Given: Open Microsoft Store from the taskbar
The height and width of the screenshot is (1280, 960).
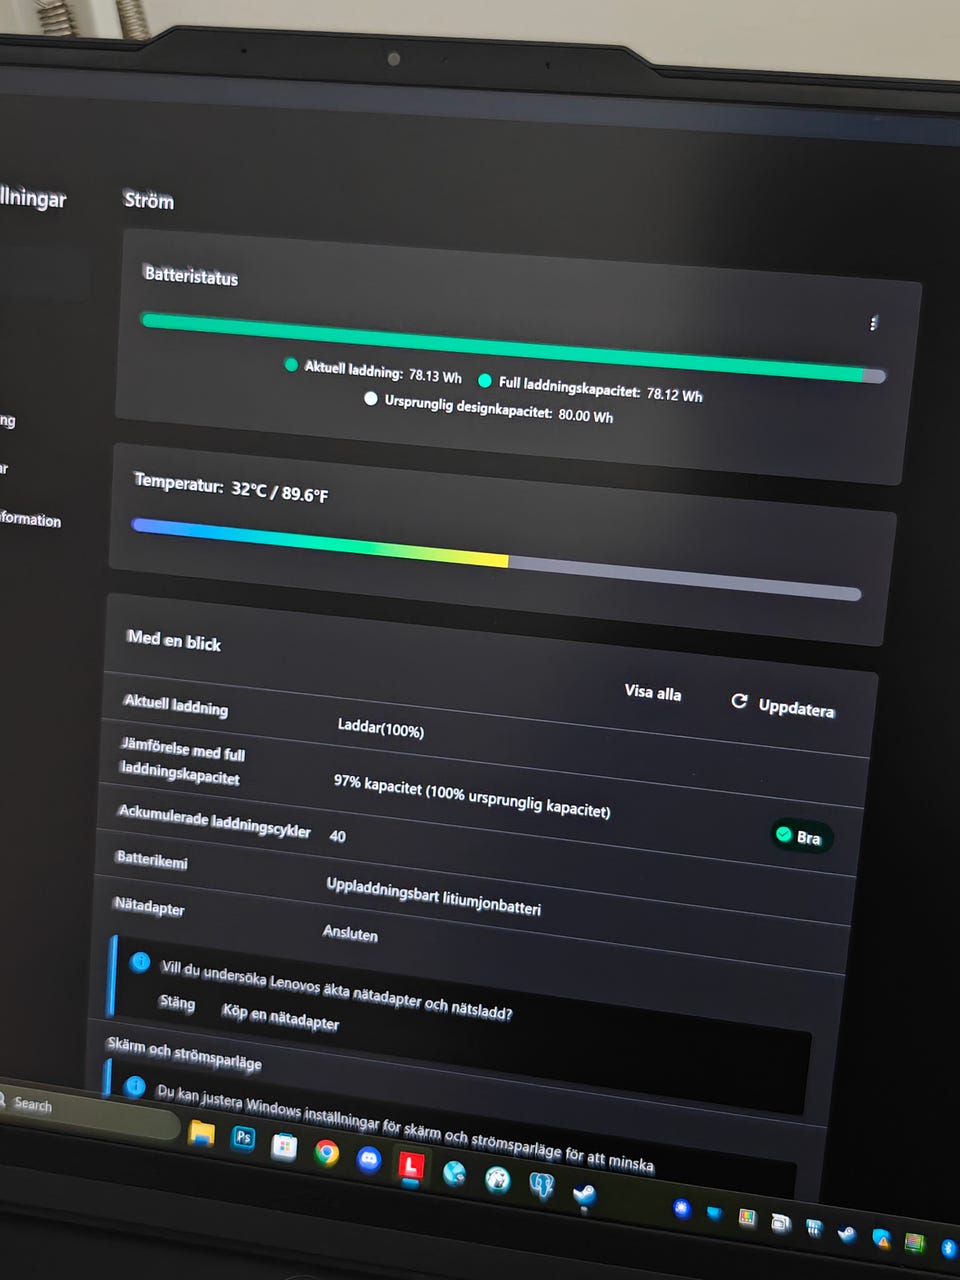Looking at the screenshot, I should [x=285, y=1146].
